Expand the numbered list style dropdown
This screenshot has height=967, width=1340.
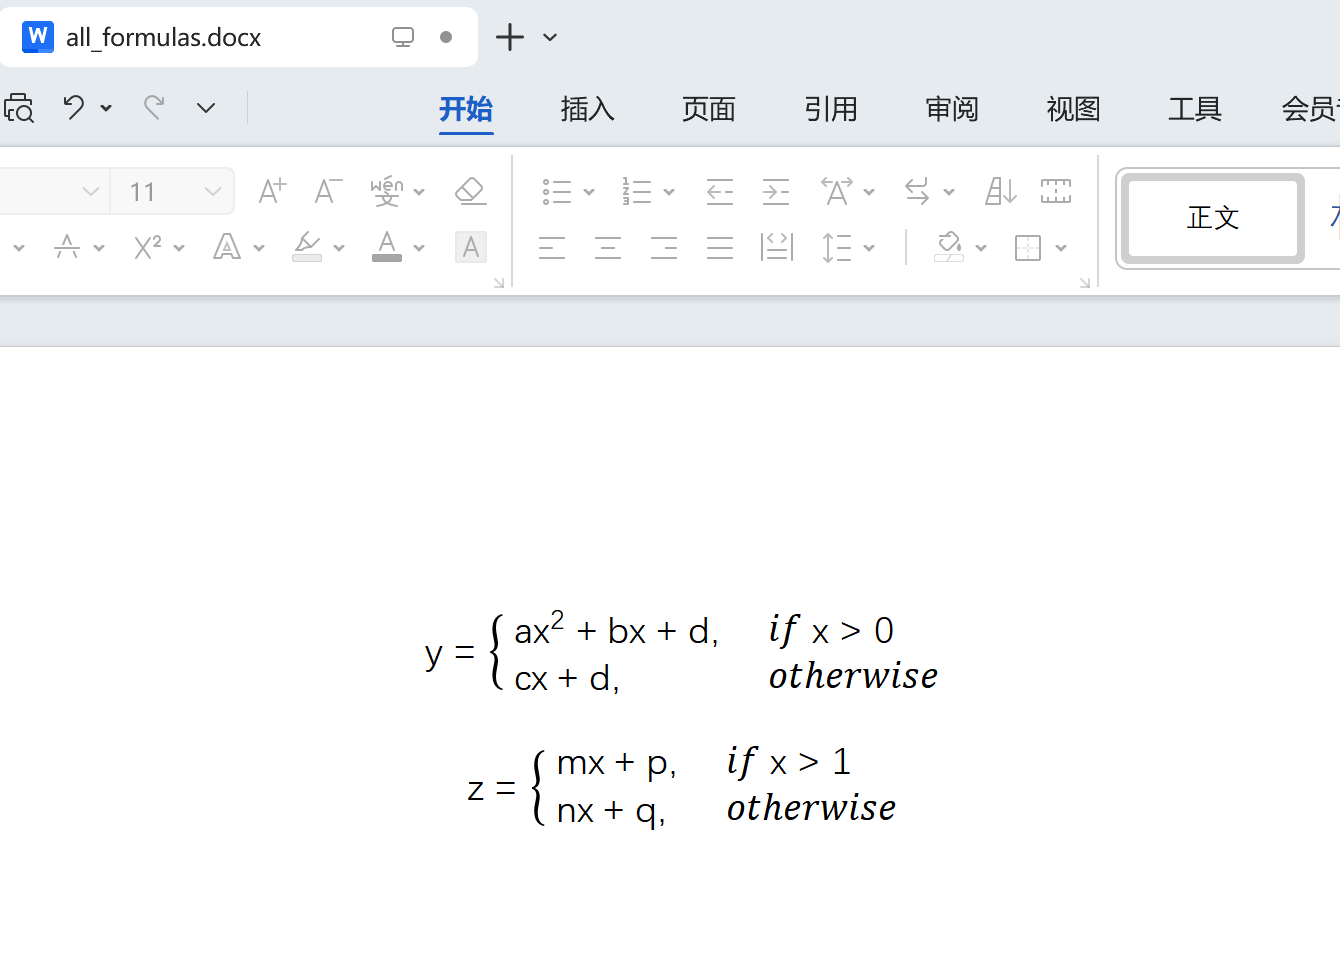click(x=668, y=191)
